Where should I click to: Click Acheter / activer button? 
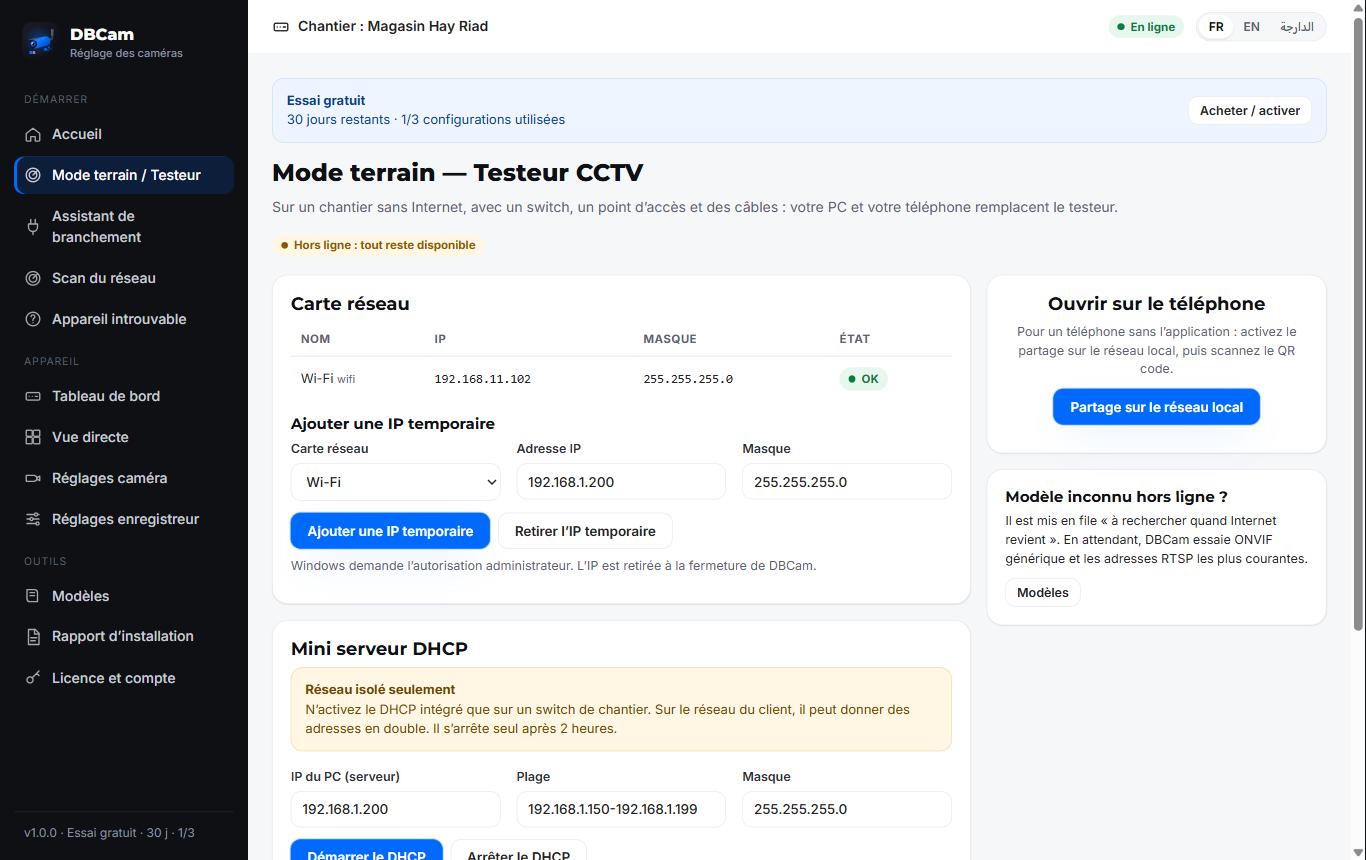(1250, 111)
